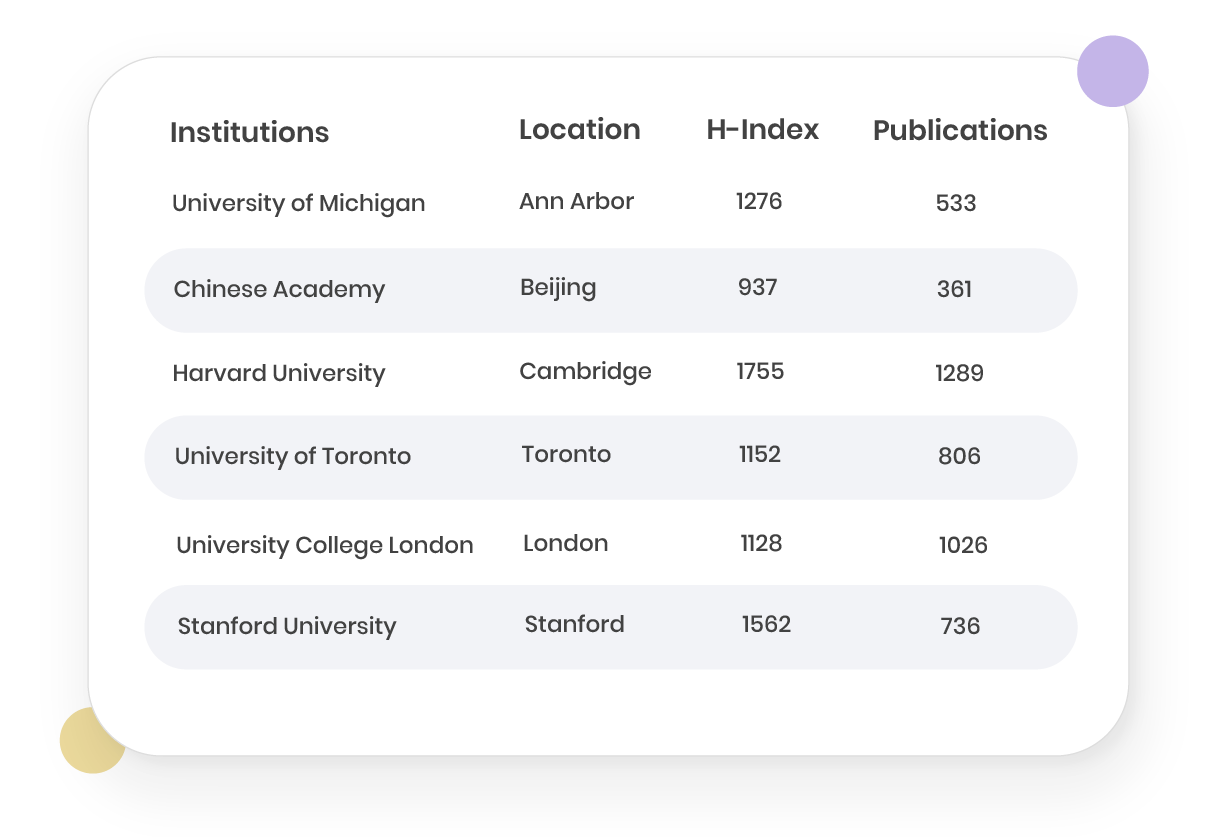Select the University of Michigan row name
The image size is (1208, 837).
pyautogui.click(x=298, y=203)
